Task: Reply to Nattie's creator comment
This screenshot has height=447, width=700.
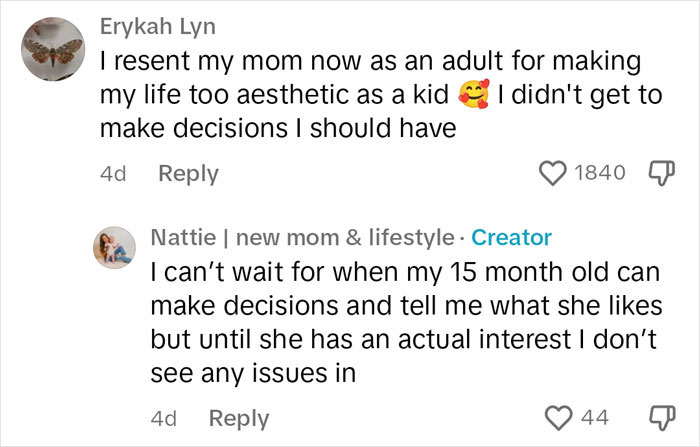Action: coord(239,418)
